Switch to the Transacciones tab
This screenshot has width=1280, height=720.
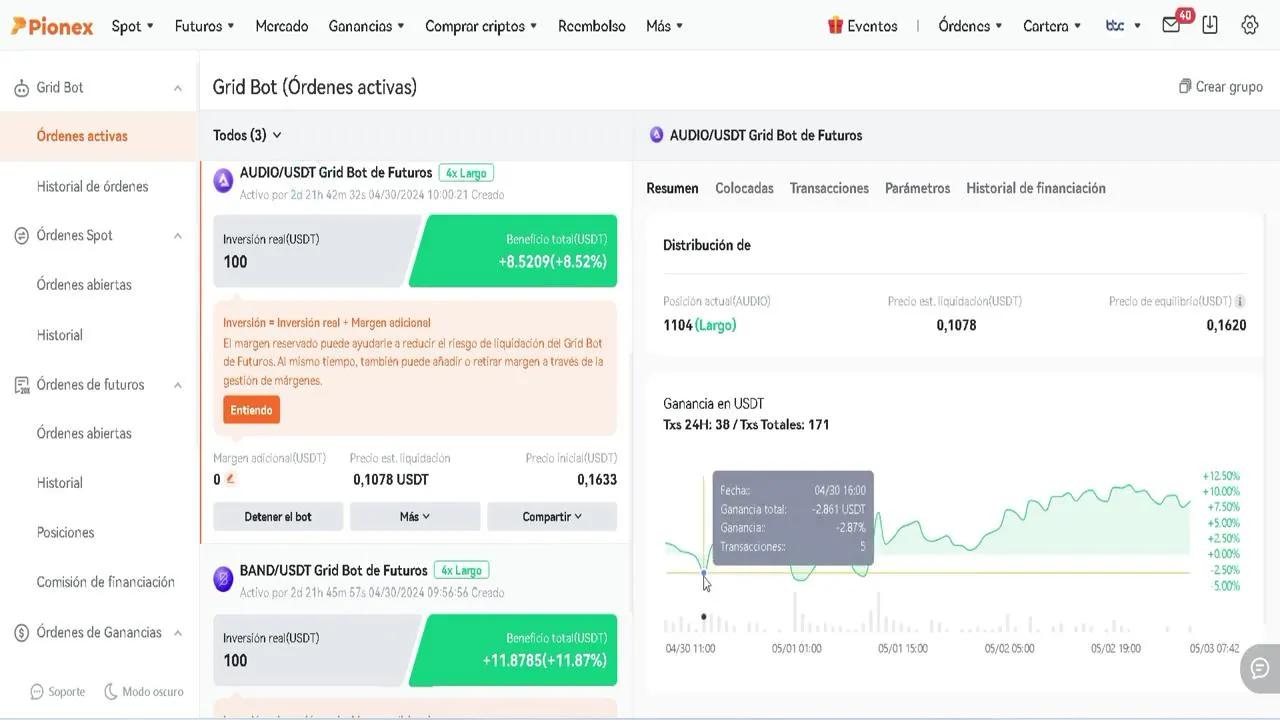pos(828,188)
